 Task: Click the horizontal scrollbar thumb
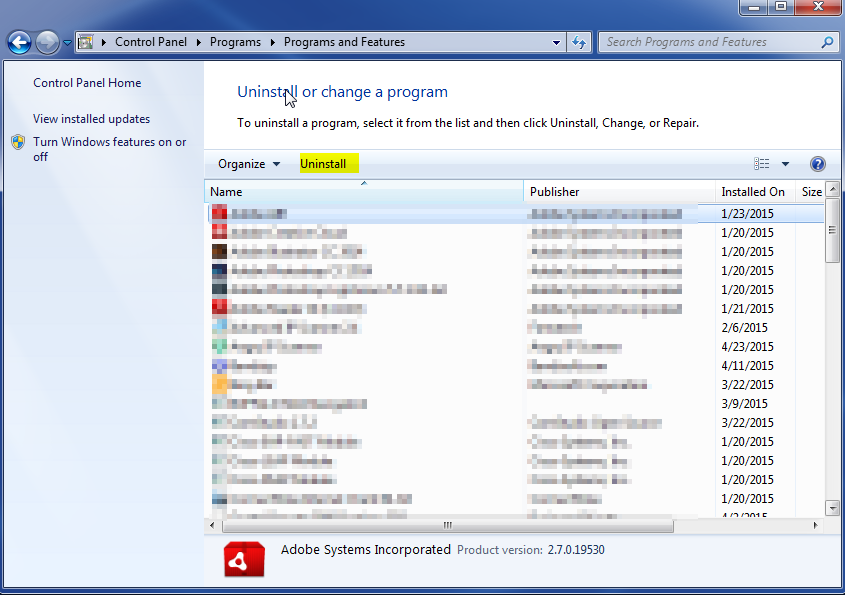447,525
